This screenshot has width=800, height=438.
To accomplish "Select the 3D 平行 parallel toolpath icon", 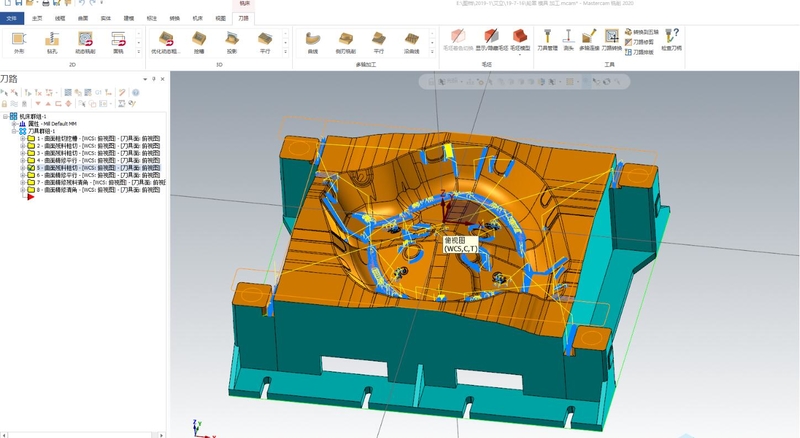I will (x=265, y=42).
